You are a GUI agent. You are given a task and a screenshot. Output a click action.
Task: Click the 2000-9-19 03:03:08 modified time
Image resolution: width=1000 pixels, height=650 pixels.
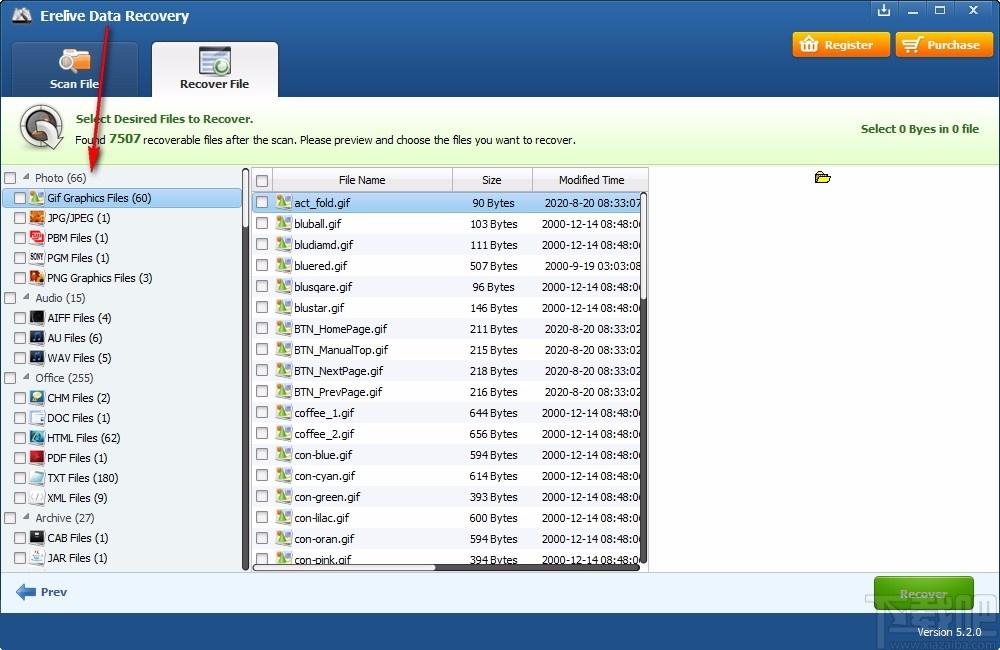pos(592,265)
